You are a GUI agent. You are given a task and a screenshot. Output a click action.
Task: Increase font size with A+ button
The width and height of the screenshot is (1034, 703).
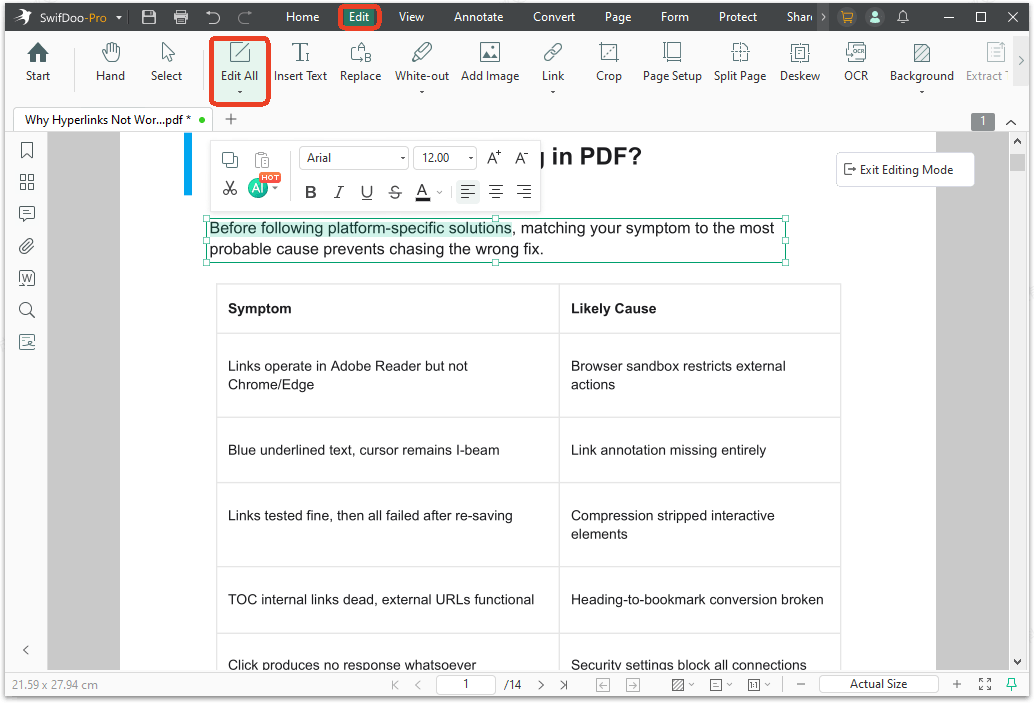click(x=494, y=158)
